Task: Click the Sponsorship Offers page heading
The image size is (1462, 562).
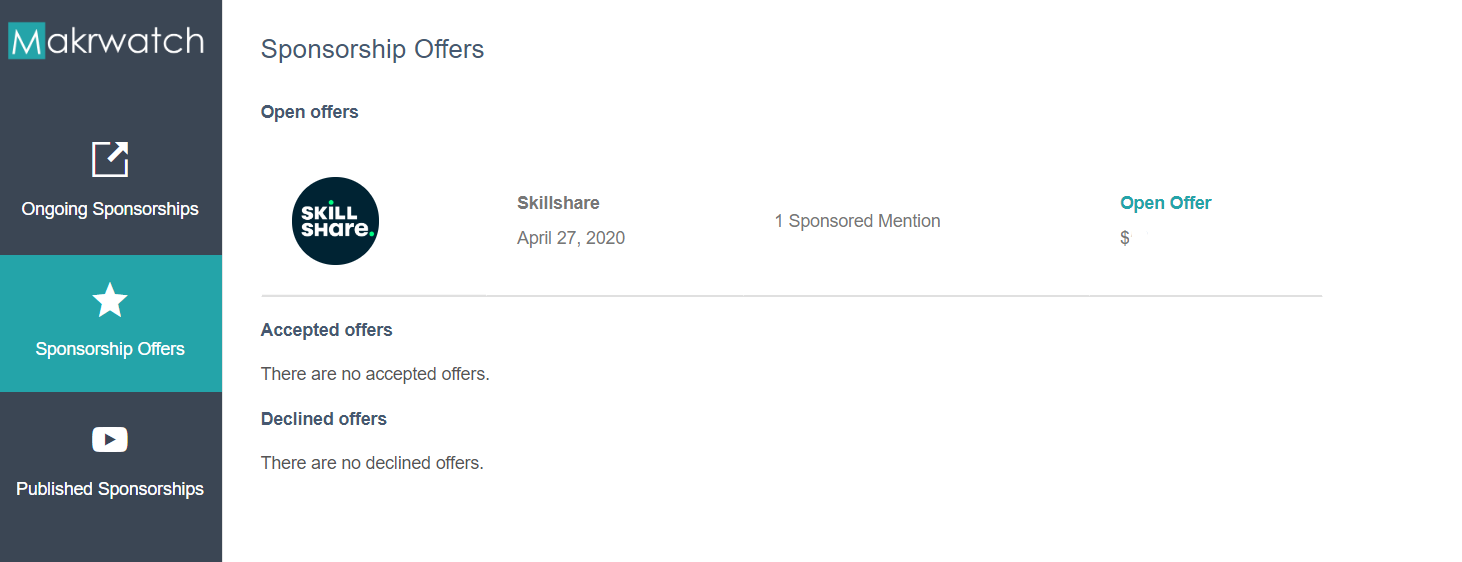Action: pos(372,49)
